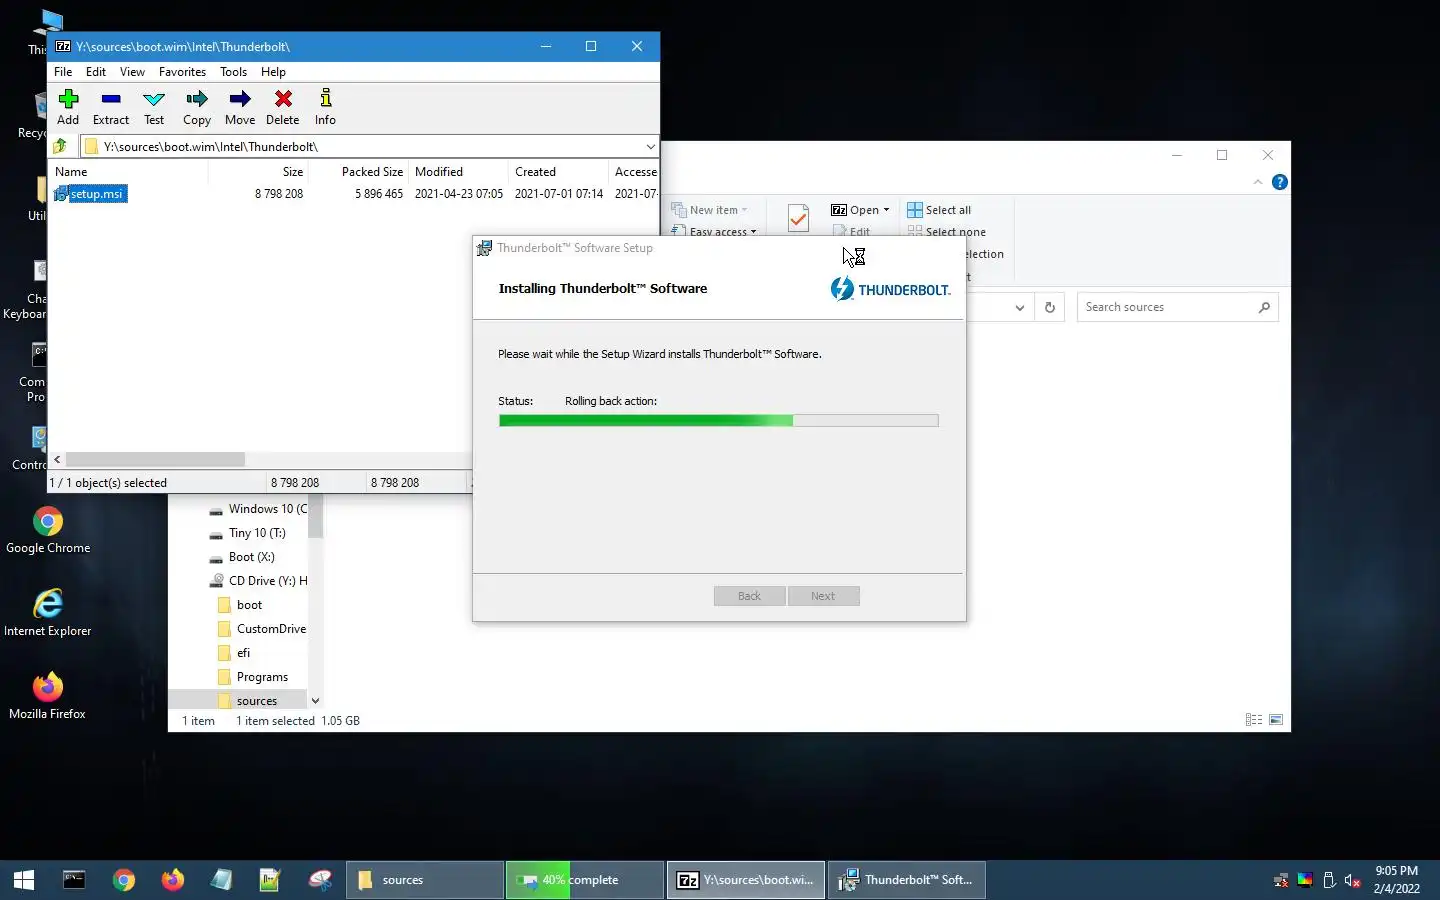Open Google Chrome desktop shortcut
Image resolution: width=1440 pixels, height=900 pixels.
(48, 530)
